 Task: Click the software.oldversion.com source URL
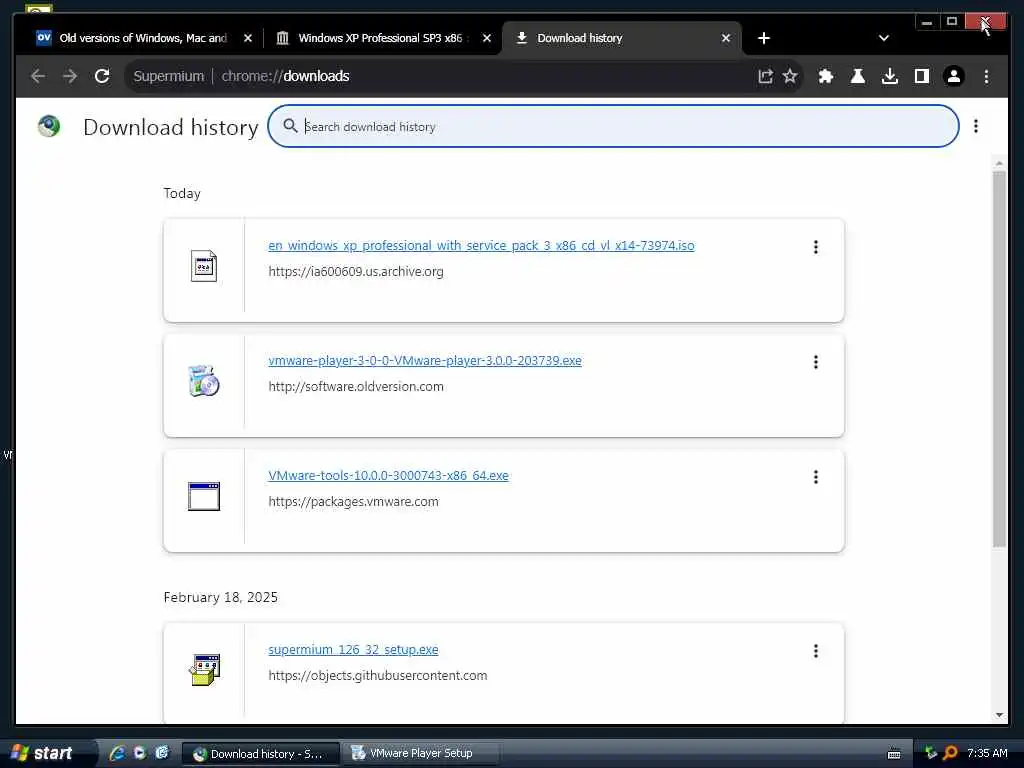356,387
